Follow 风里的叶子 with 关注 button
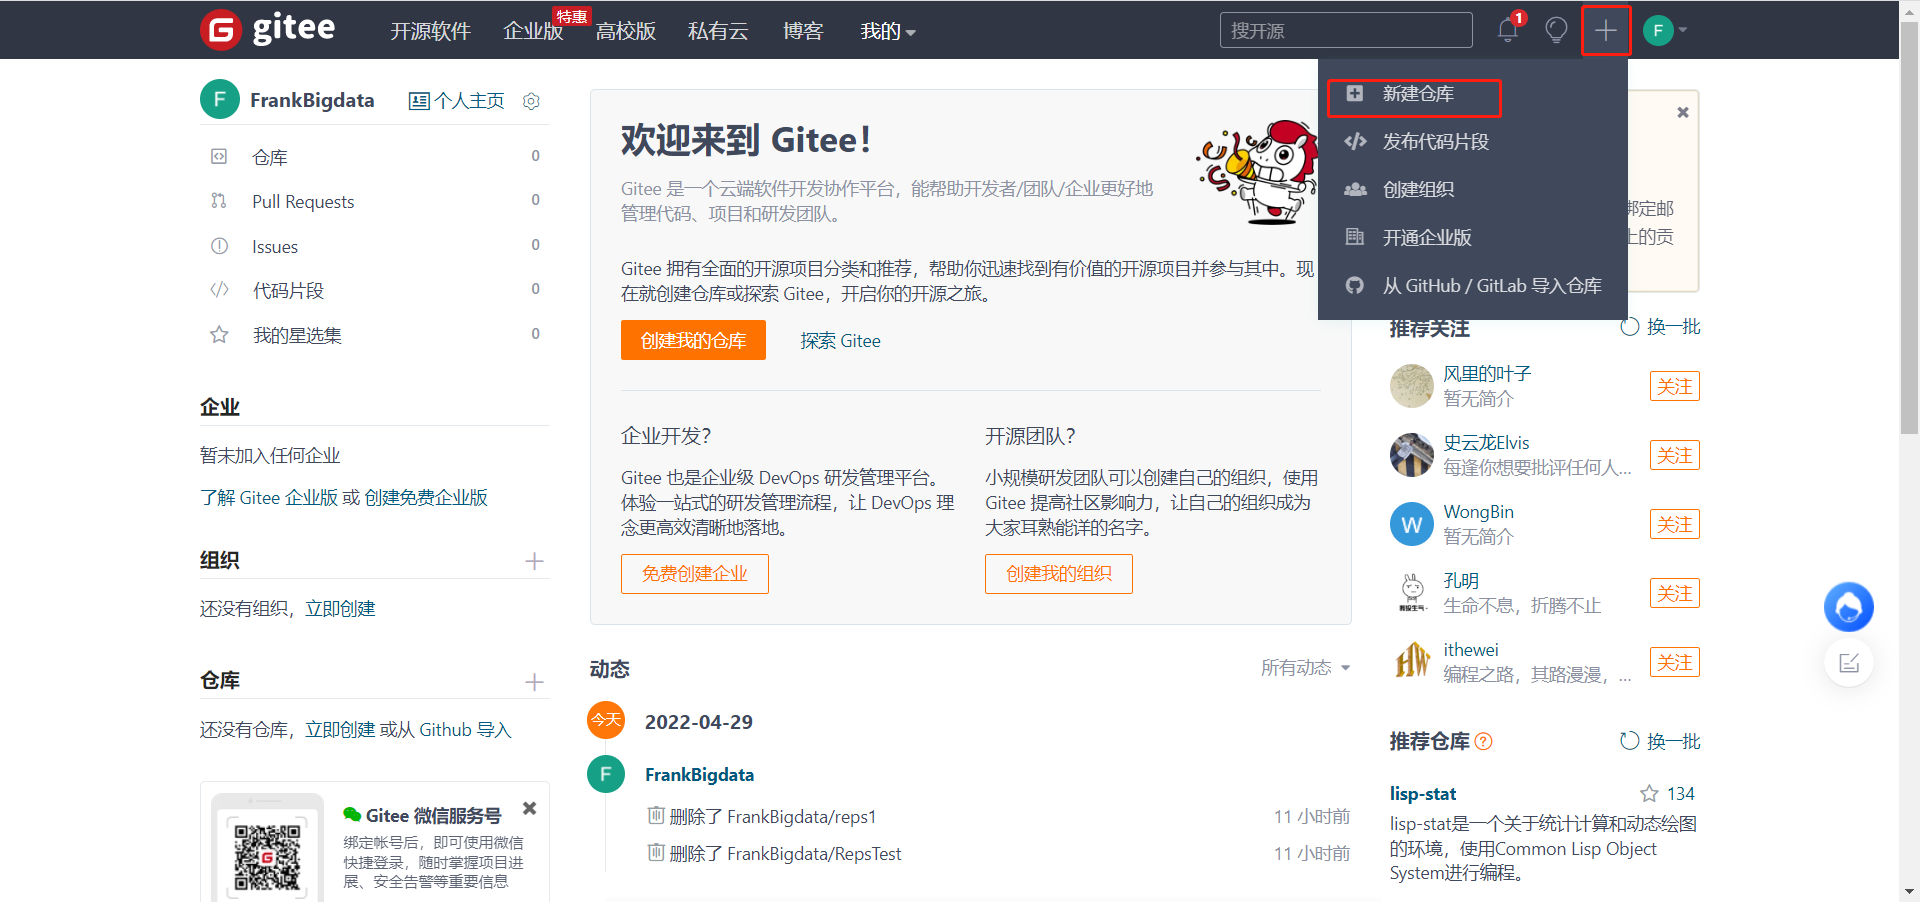 click(x=1675, y=386)
